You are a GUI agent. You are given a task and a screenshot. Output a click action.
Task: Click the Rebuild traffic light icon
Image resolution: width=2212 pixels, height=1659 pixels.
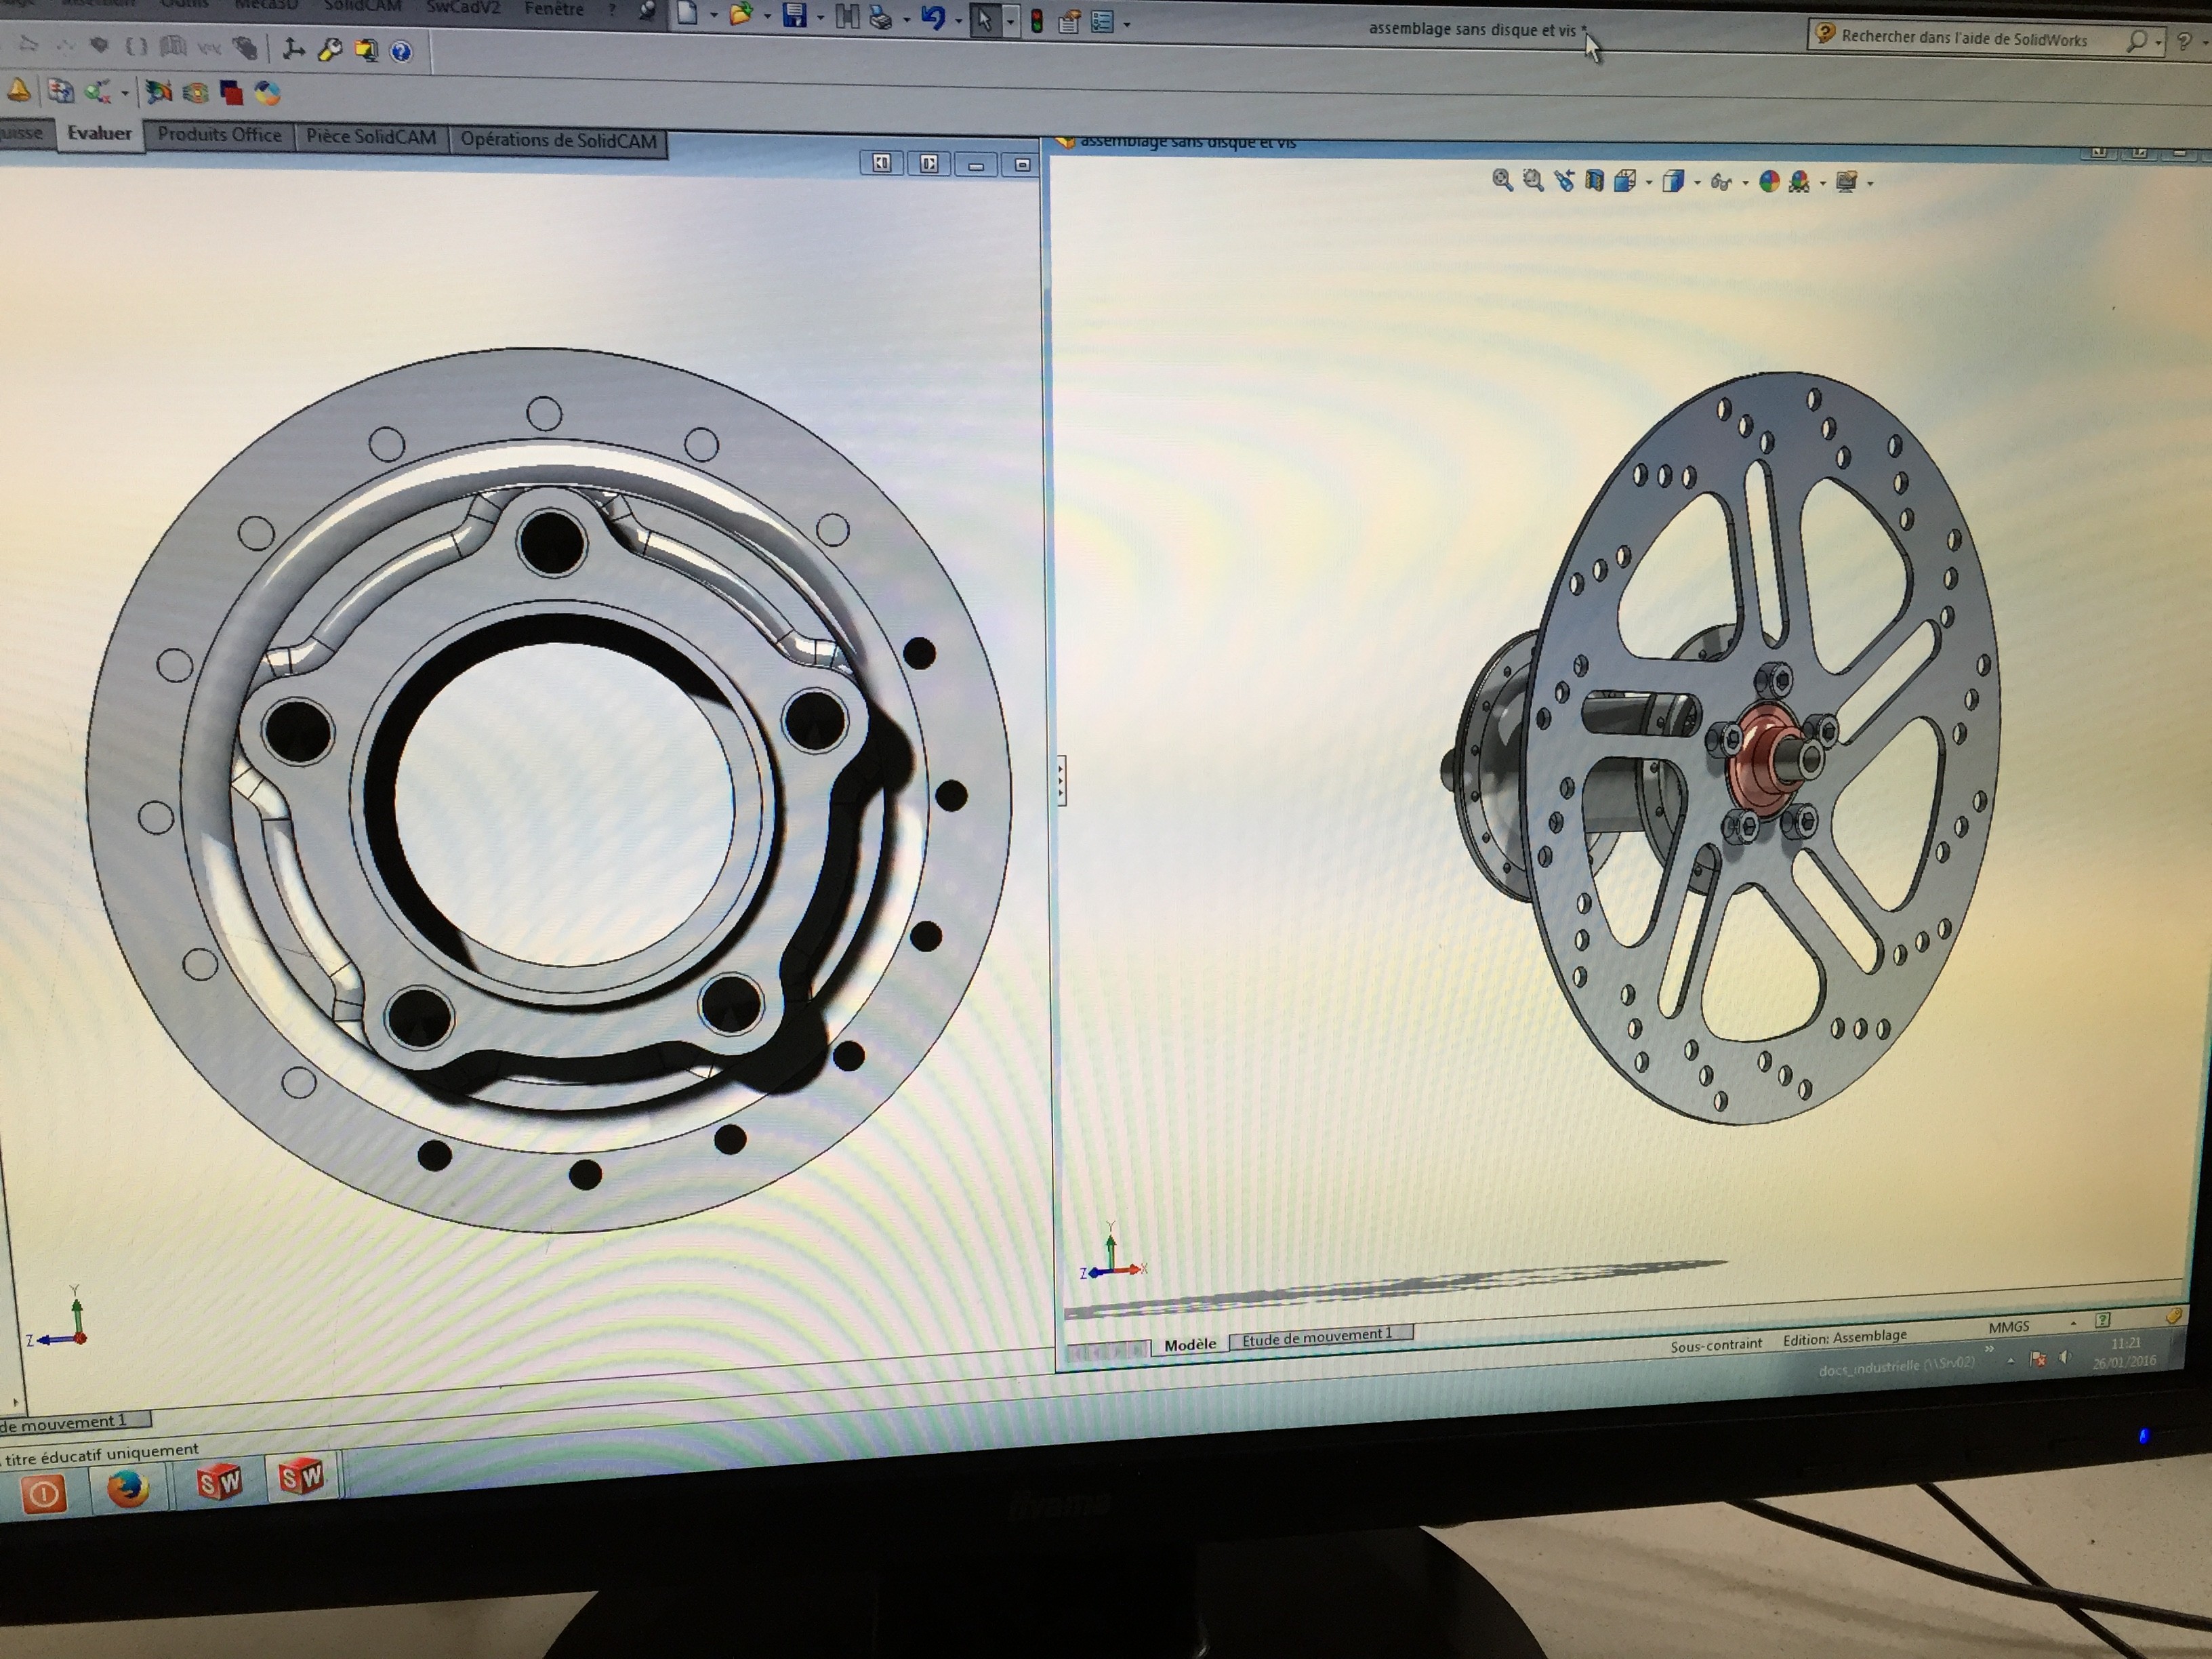[x=1037, y=22]
